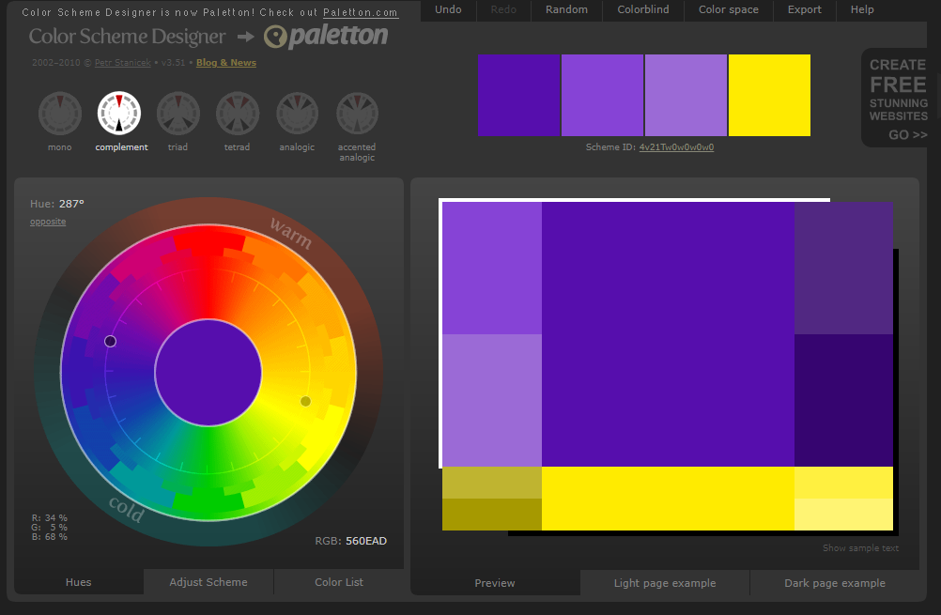Pick the analogic scheme icon
The image size is (941, 615).
(x=297, y=114)
